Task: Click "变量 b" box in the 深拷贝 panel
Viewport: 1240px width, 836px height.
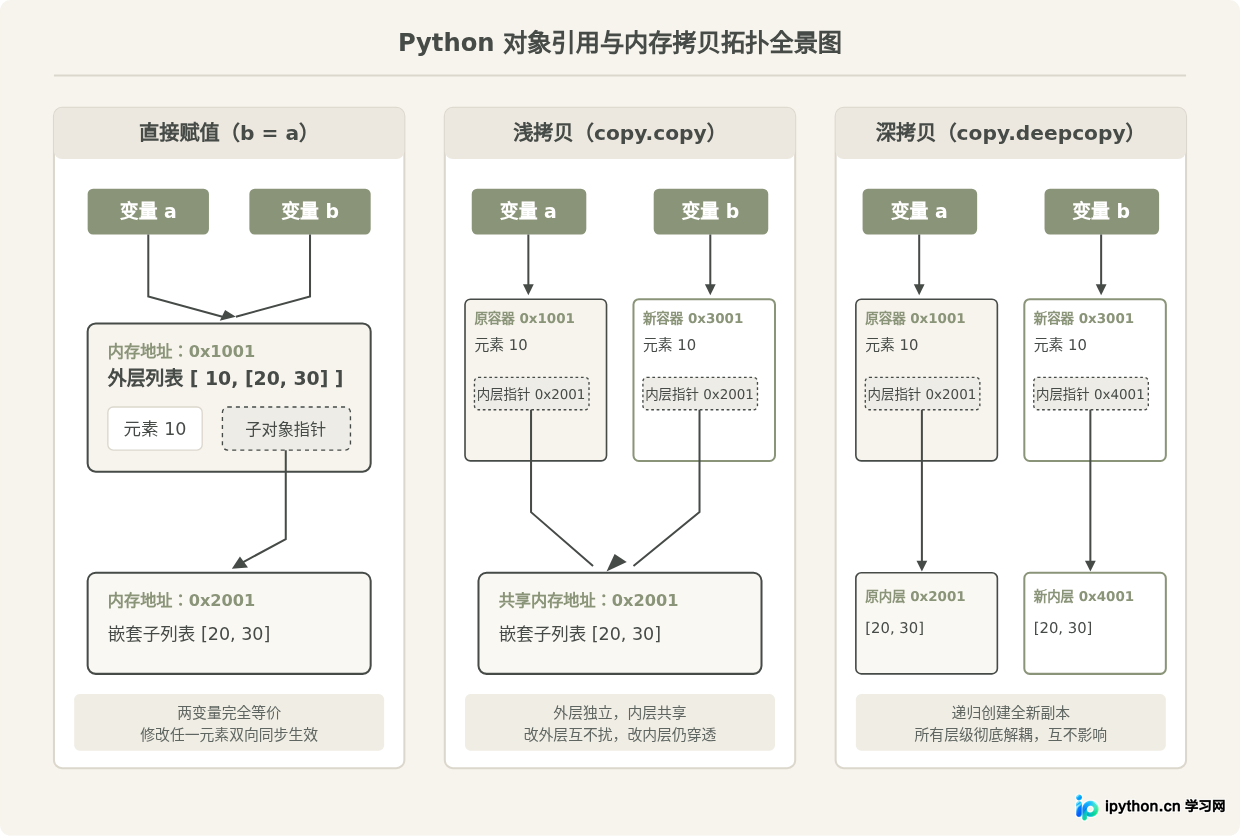Action: coord(1102,212)
